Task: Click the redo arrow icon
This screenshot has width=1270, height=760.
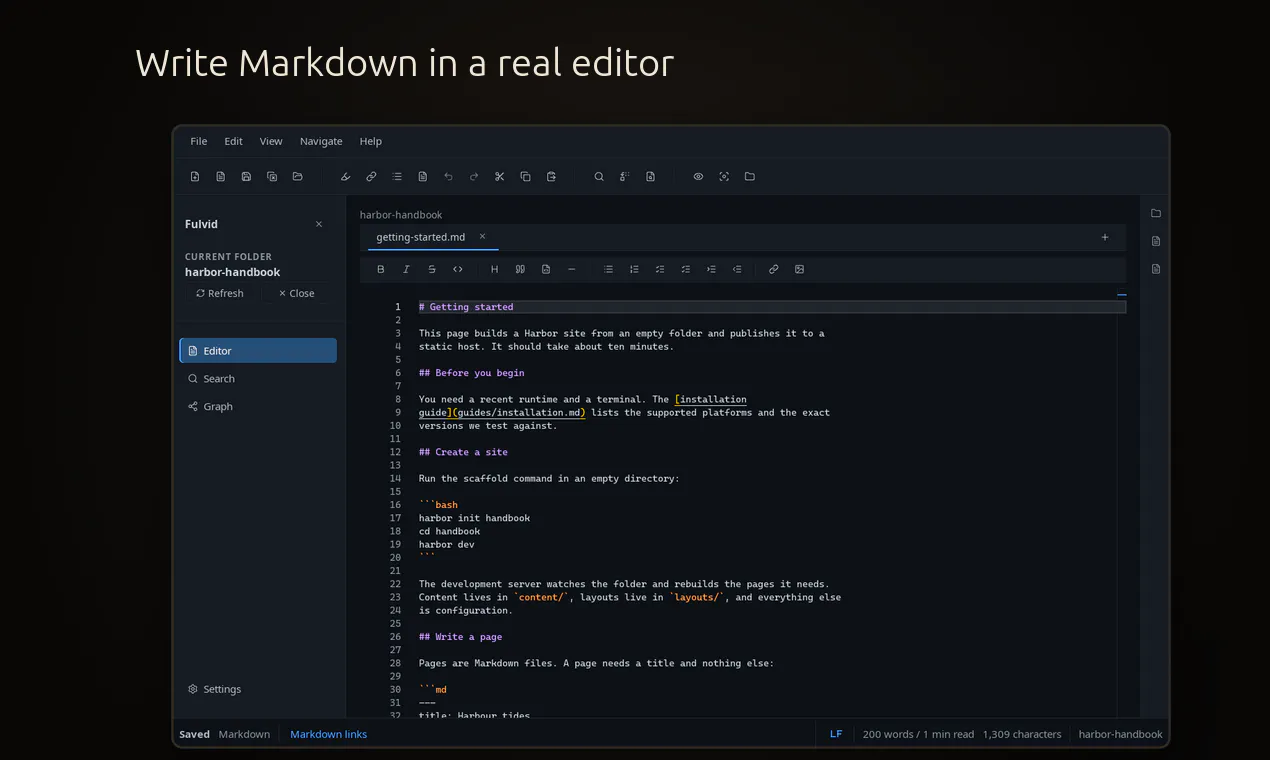Action: [x=474, y=177]
